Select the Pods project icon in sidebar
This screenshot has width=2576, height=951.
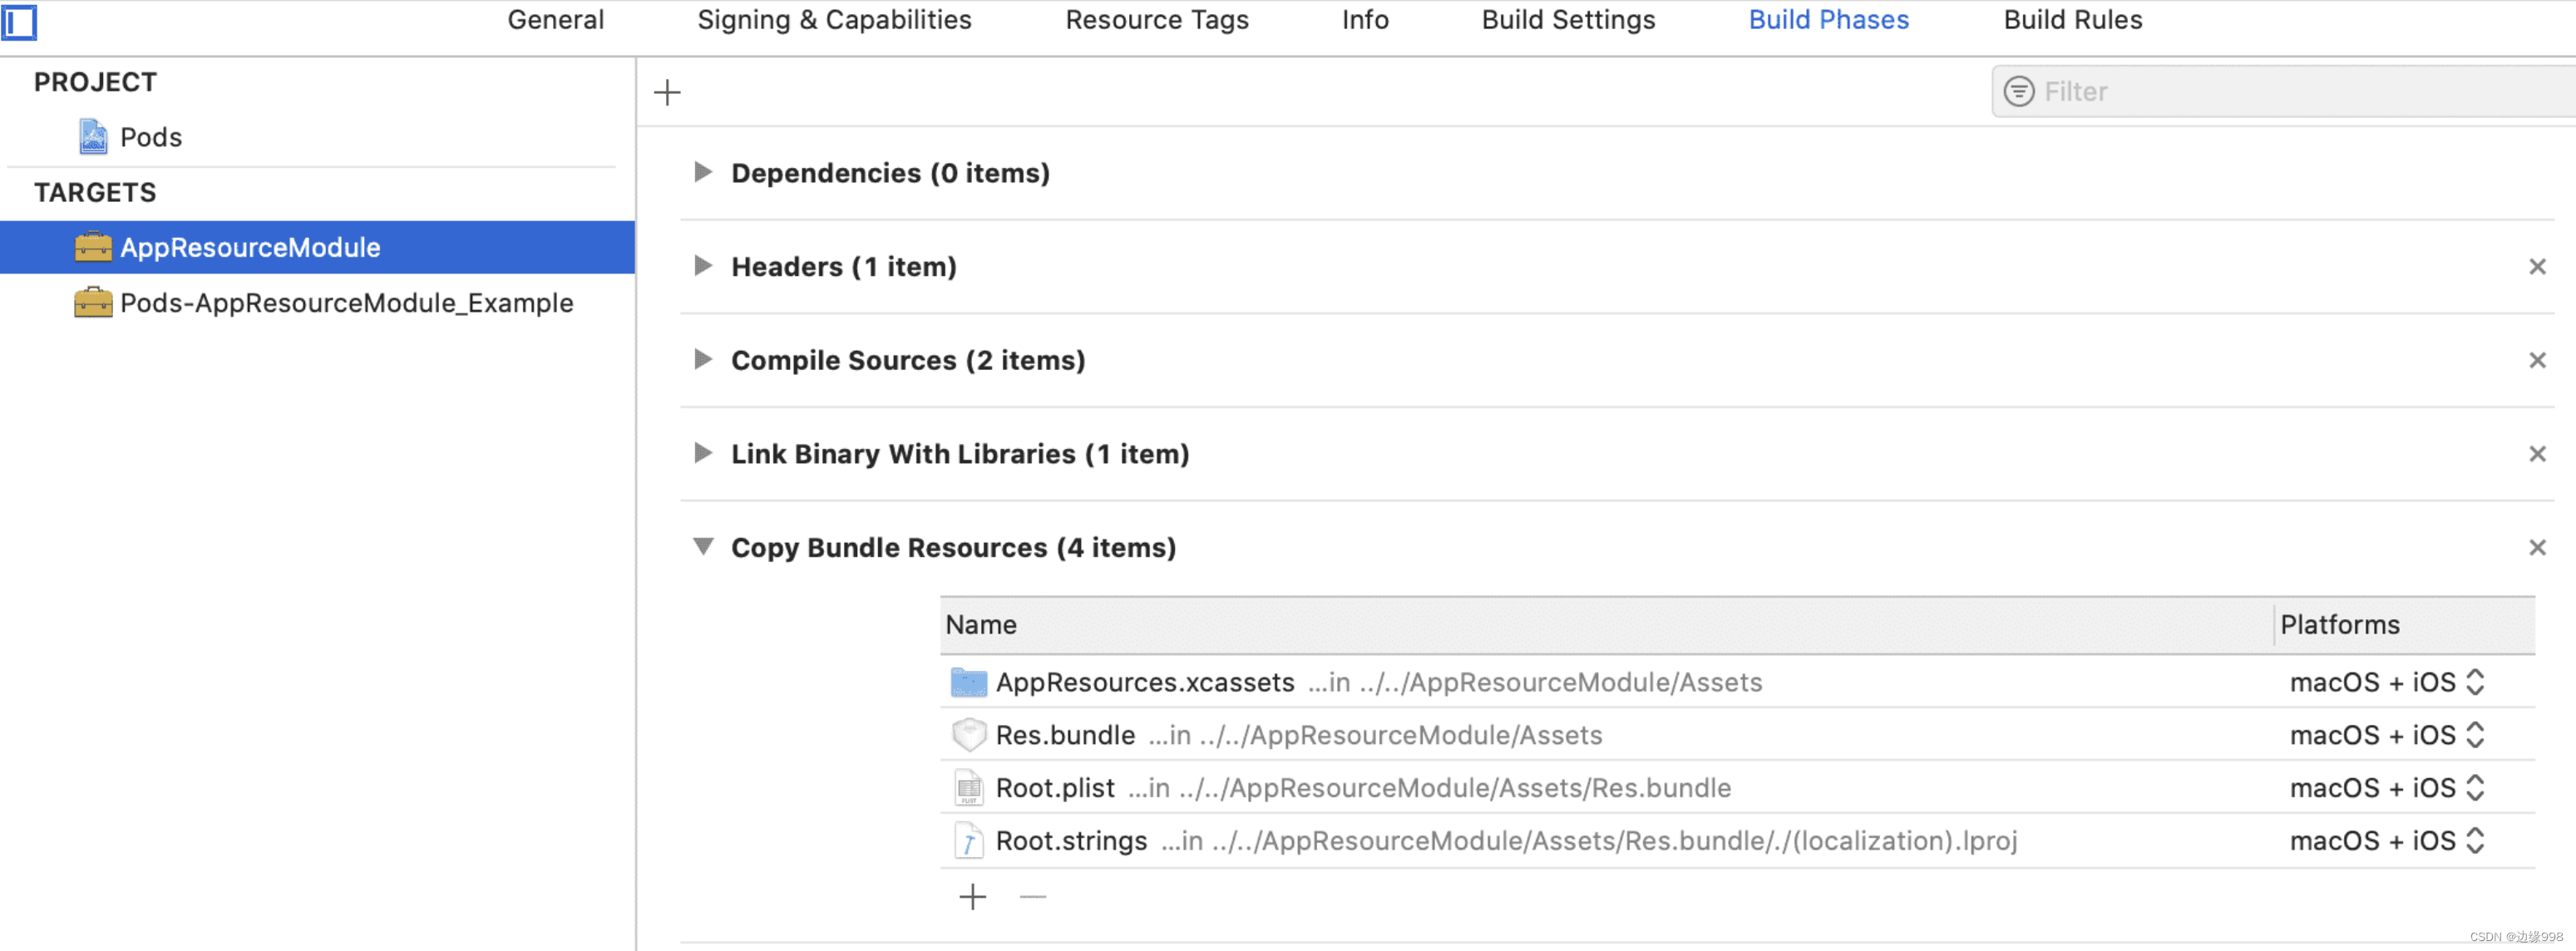tap(92, 136)
